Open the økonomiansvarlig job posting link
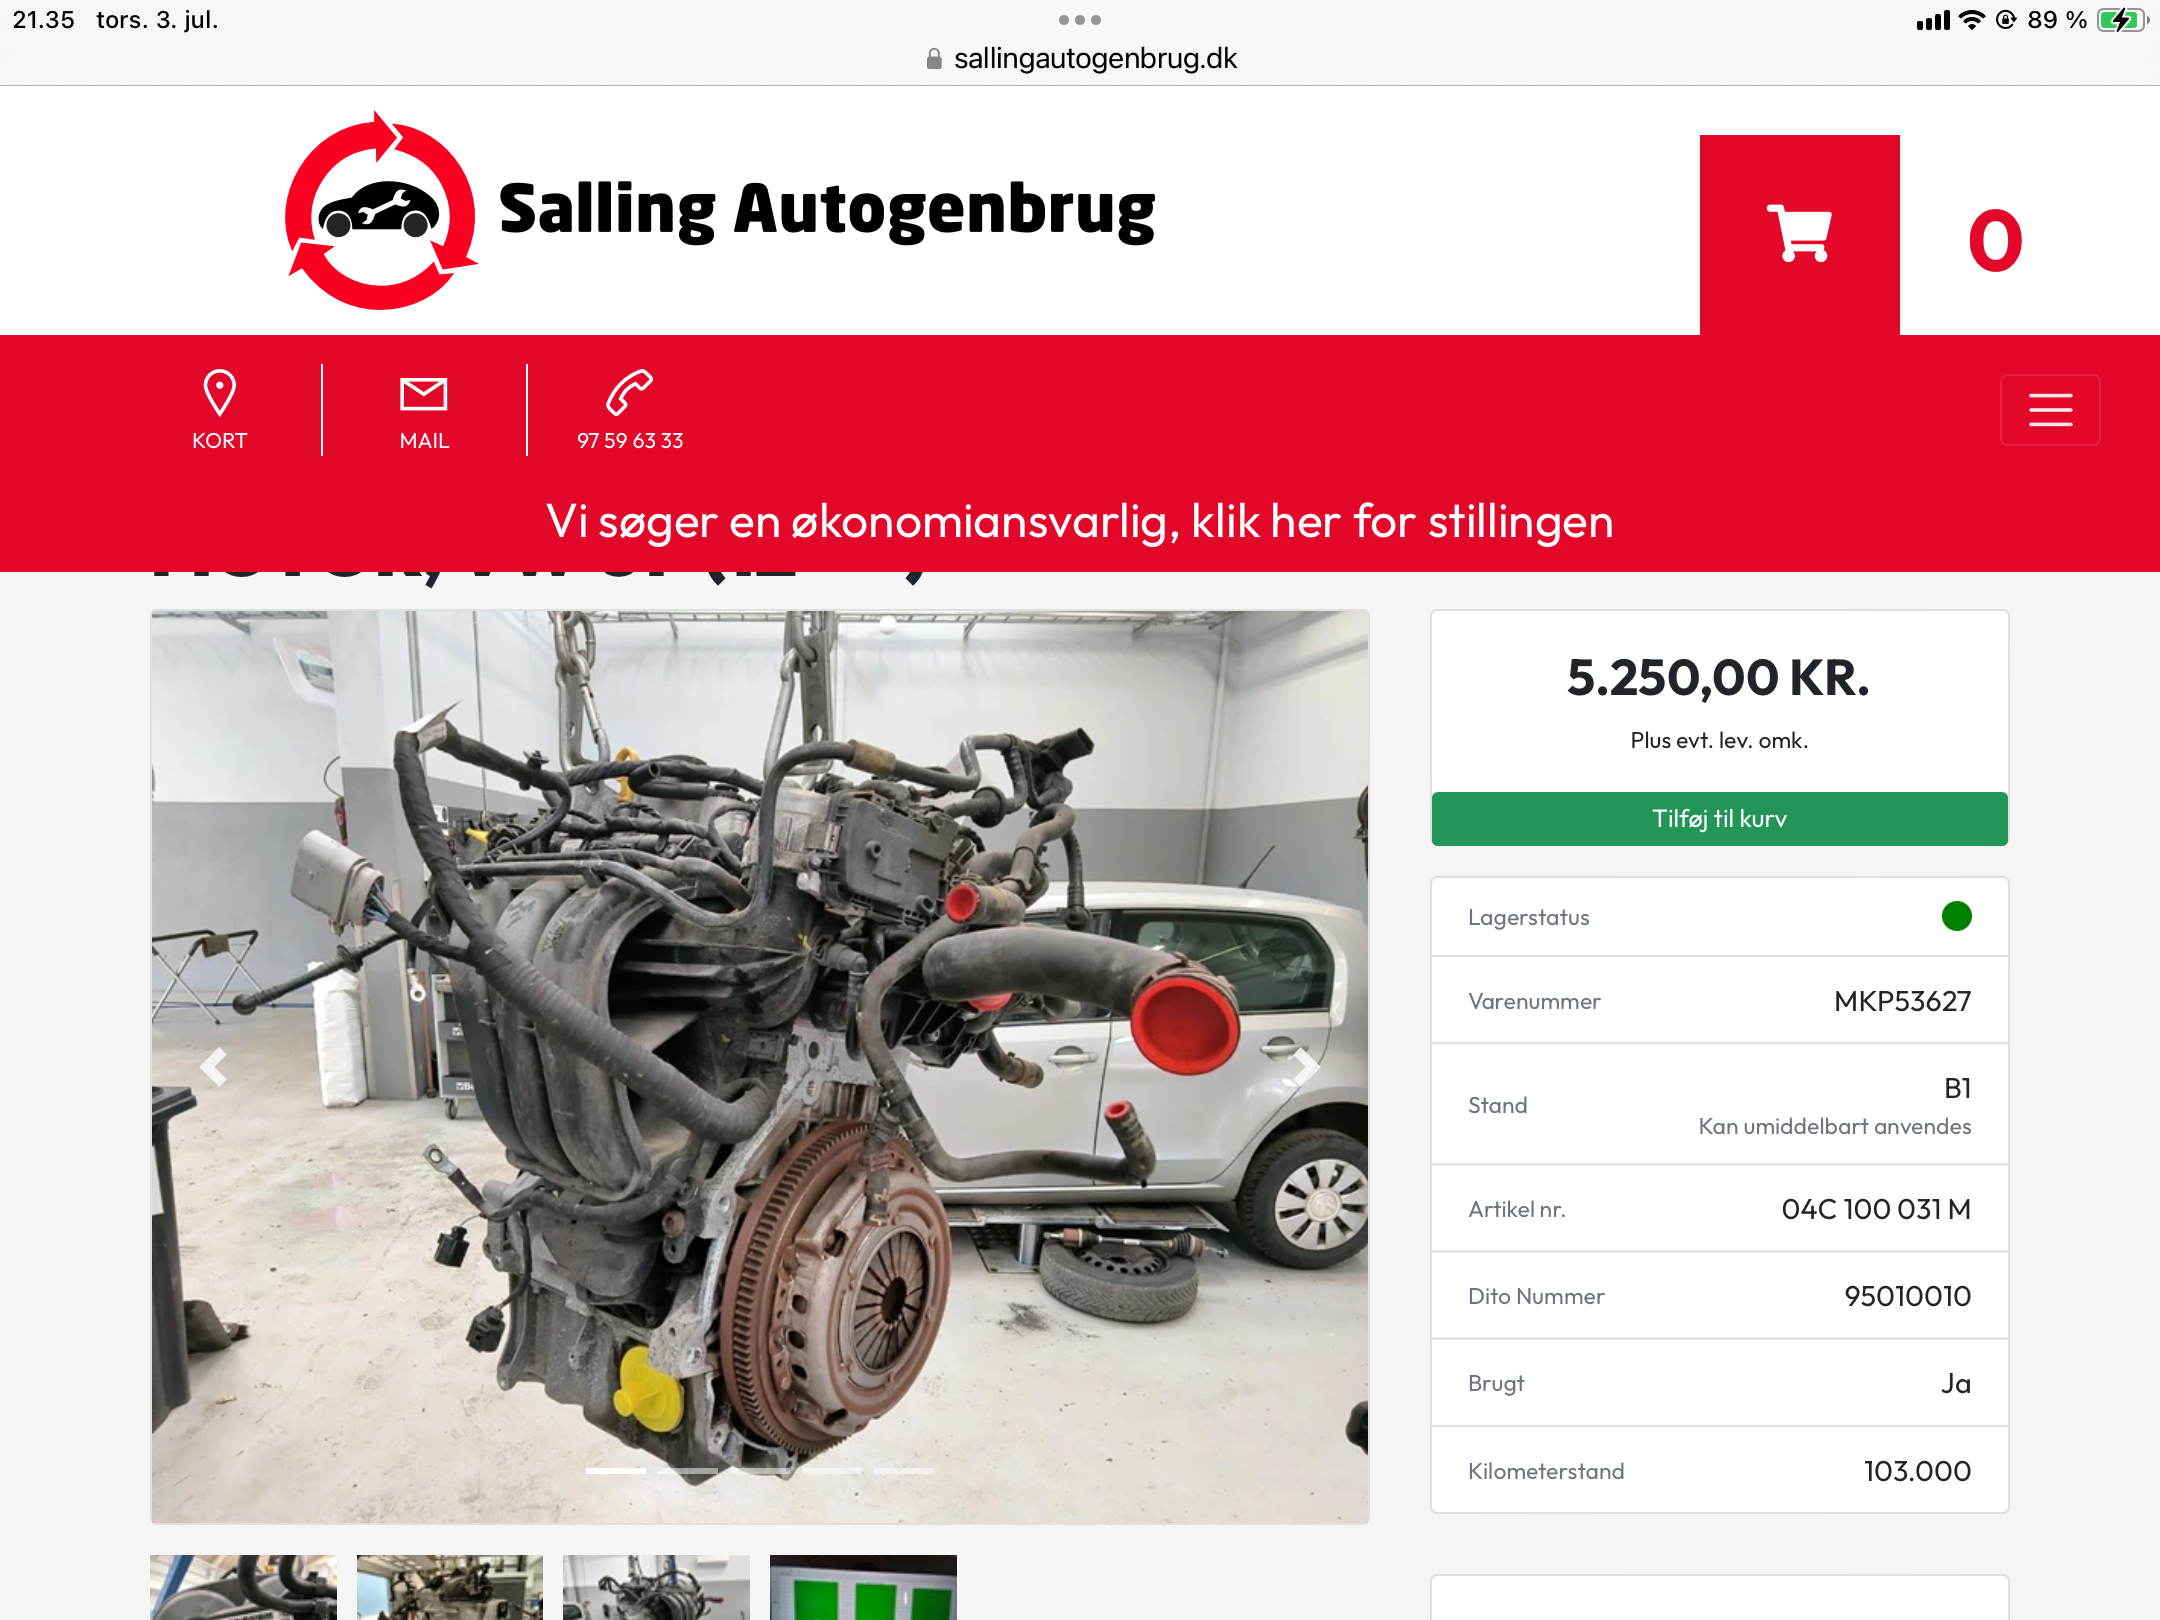Image resolution: width=2160 pixels, height=1620 pixels. click(x=1080, y=521)
